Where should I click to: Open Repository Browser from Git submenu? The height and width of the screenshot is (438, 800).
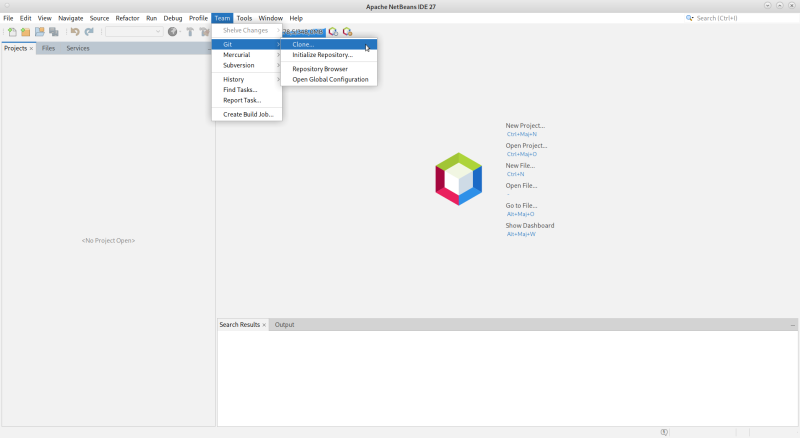(320, 69)
